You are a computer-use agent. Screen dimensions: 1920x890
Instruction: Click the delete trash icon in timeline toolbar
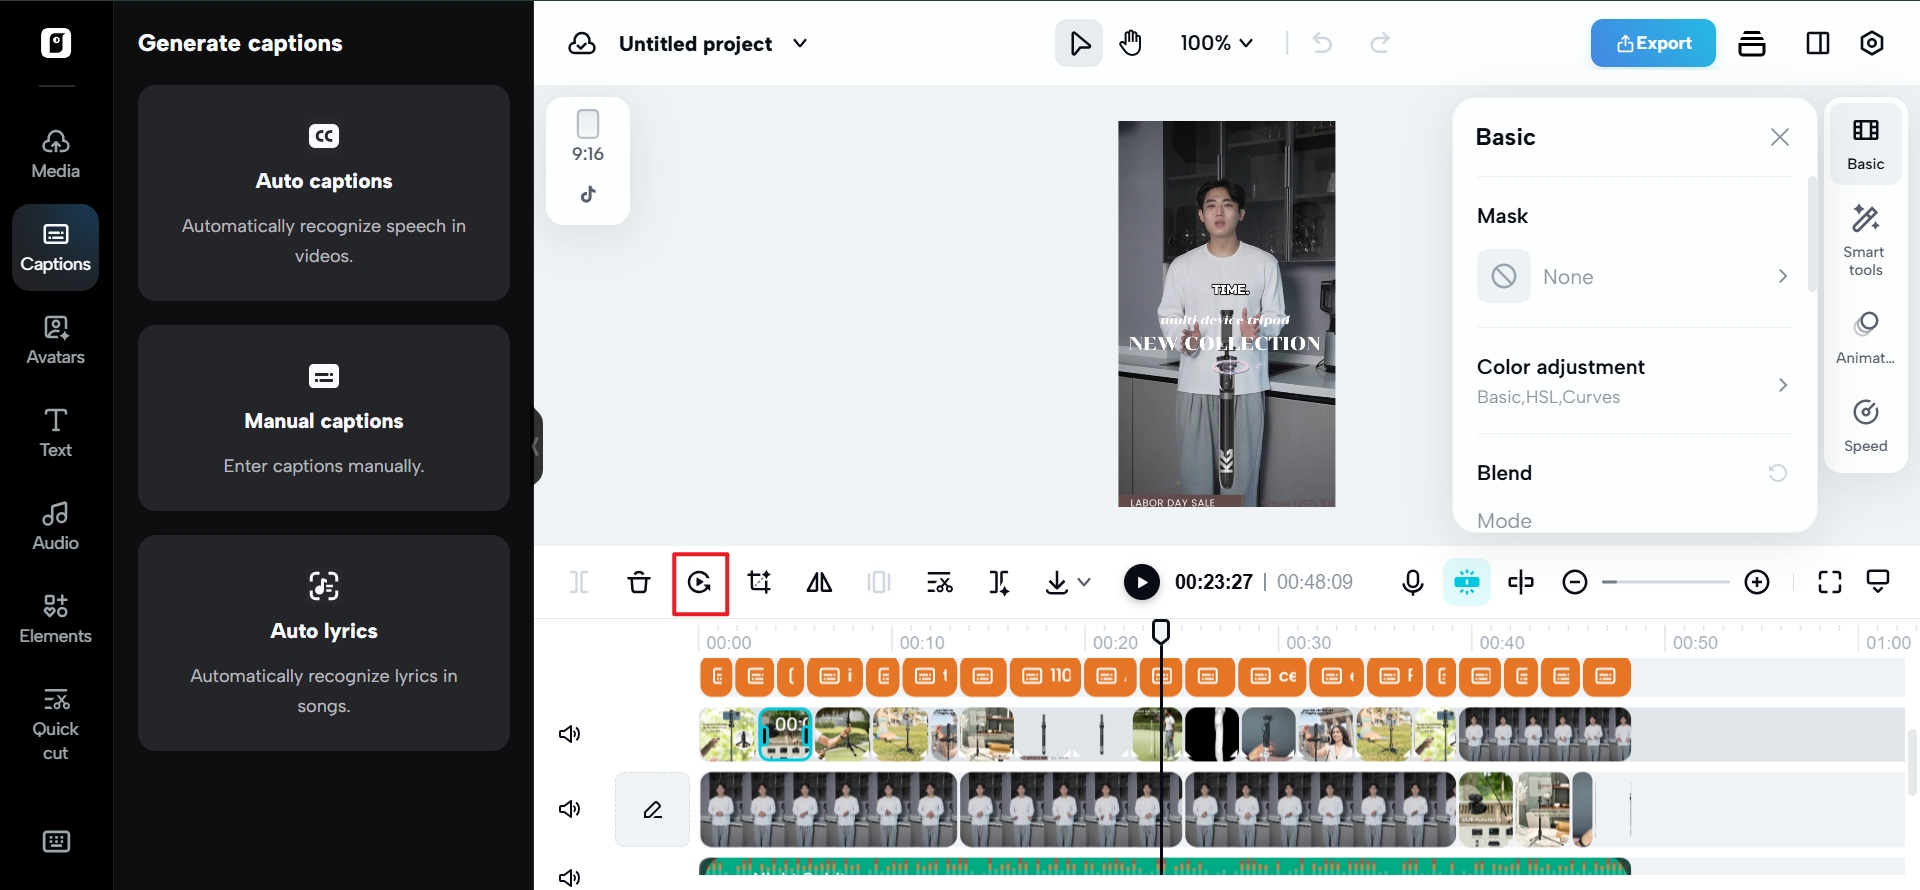[x=639, y=582]
